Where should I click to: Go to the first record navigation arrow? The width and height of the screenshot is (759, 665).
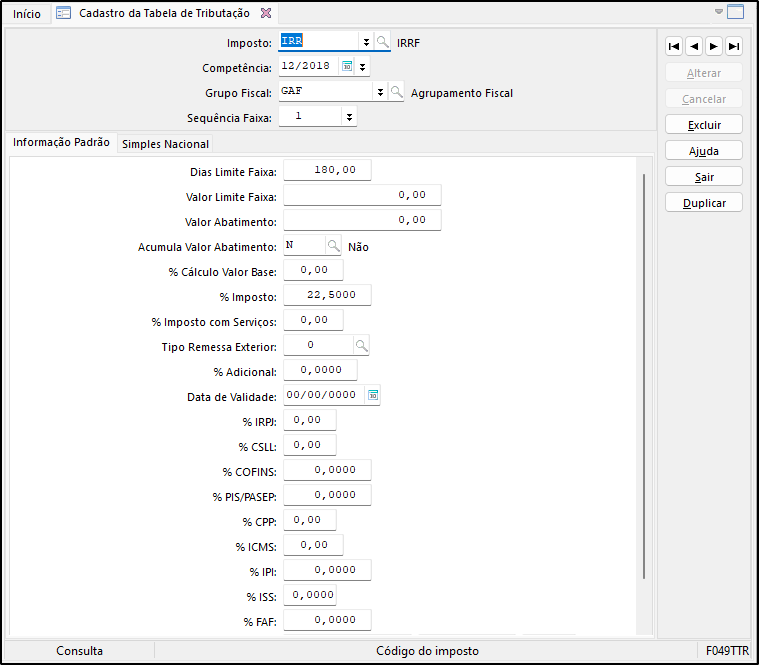coord(674,46)
